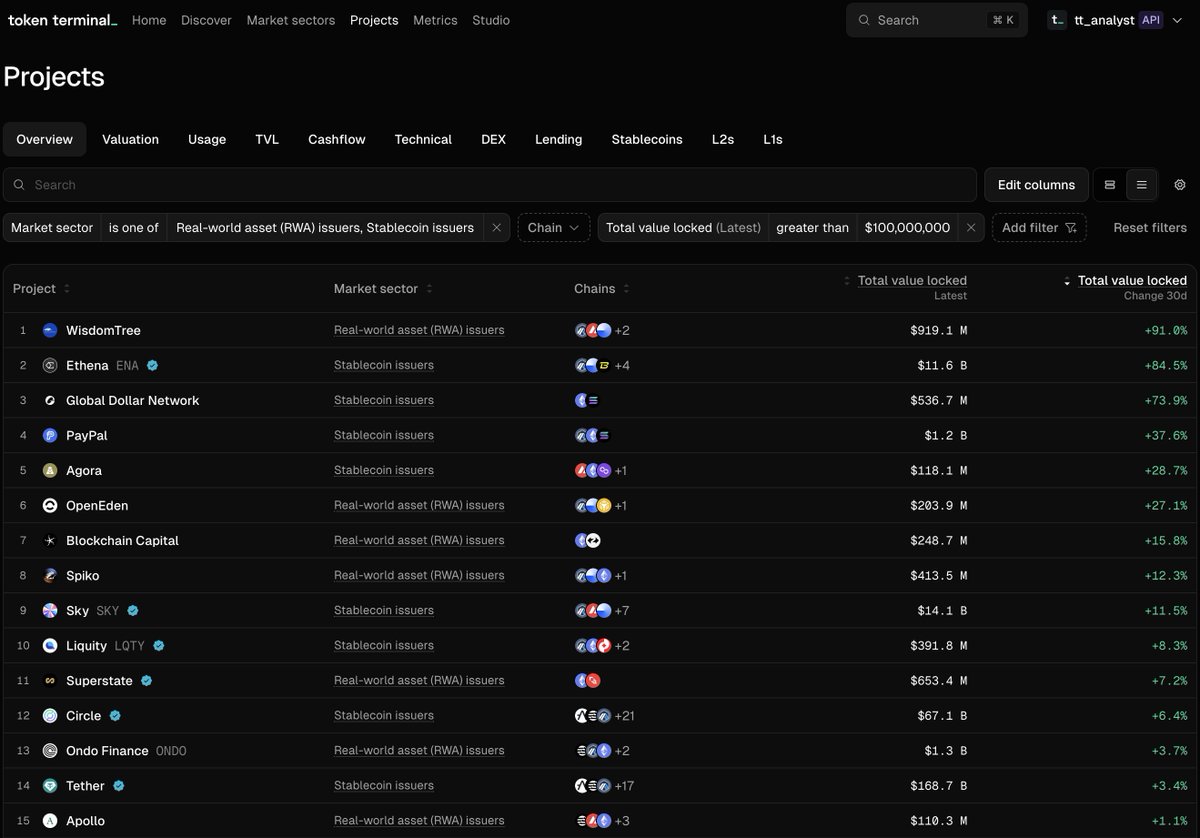Open the Chain filter dropdown
Image resolution: width=1200 pixels, height=838 pixels.
tap(554, 228)
